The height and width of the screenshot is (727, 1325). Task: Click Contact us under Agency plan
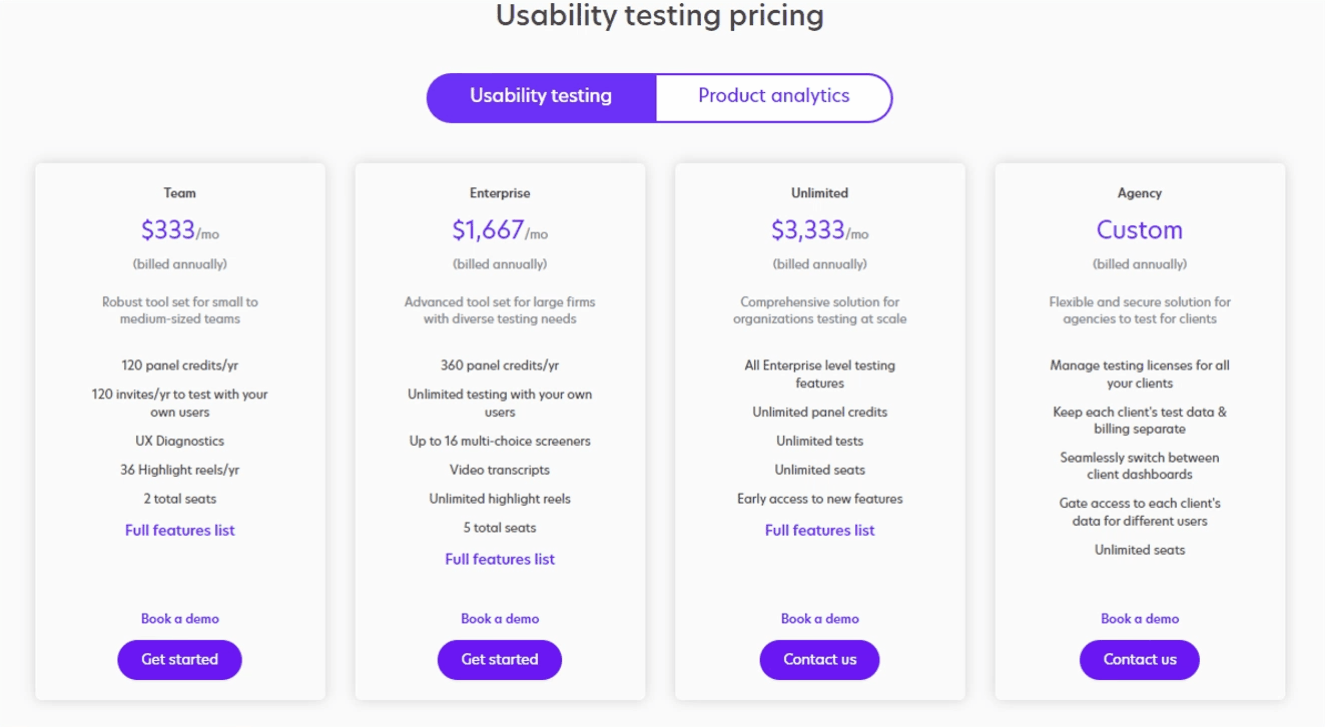pyautogui.click(x=1140, y=660)
